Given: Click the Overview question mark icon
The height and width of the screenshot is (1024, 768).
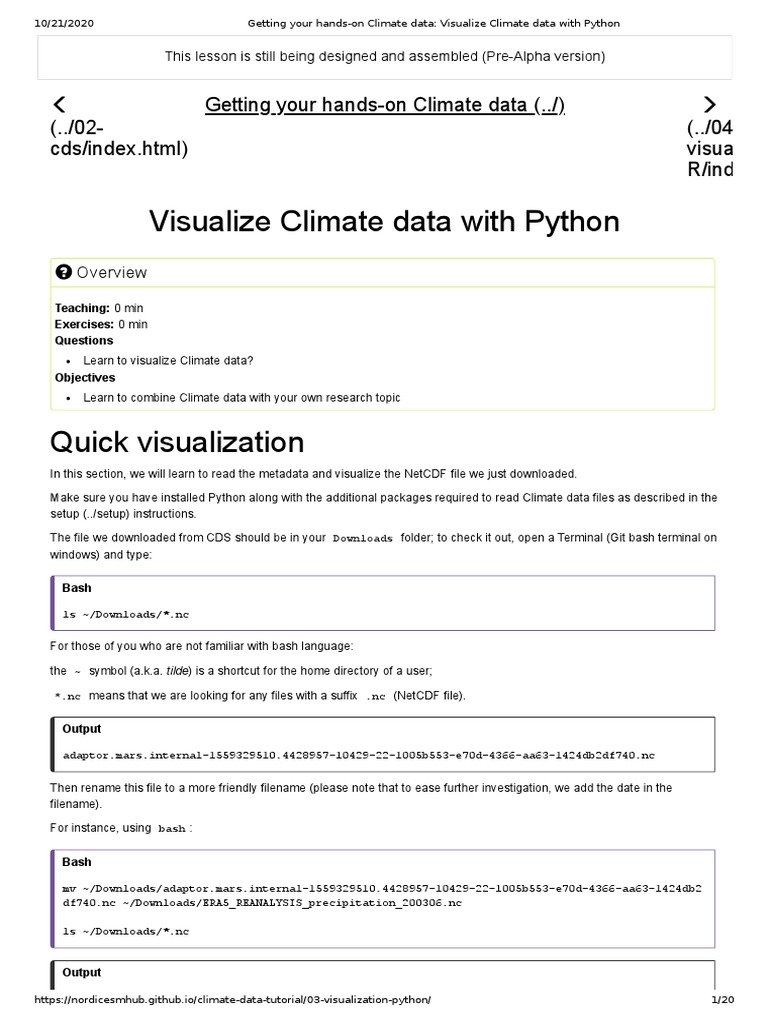Looking at the screenshot, I should pyautogui.click(x=64, y=273).
